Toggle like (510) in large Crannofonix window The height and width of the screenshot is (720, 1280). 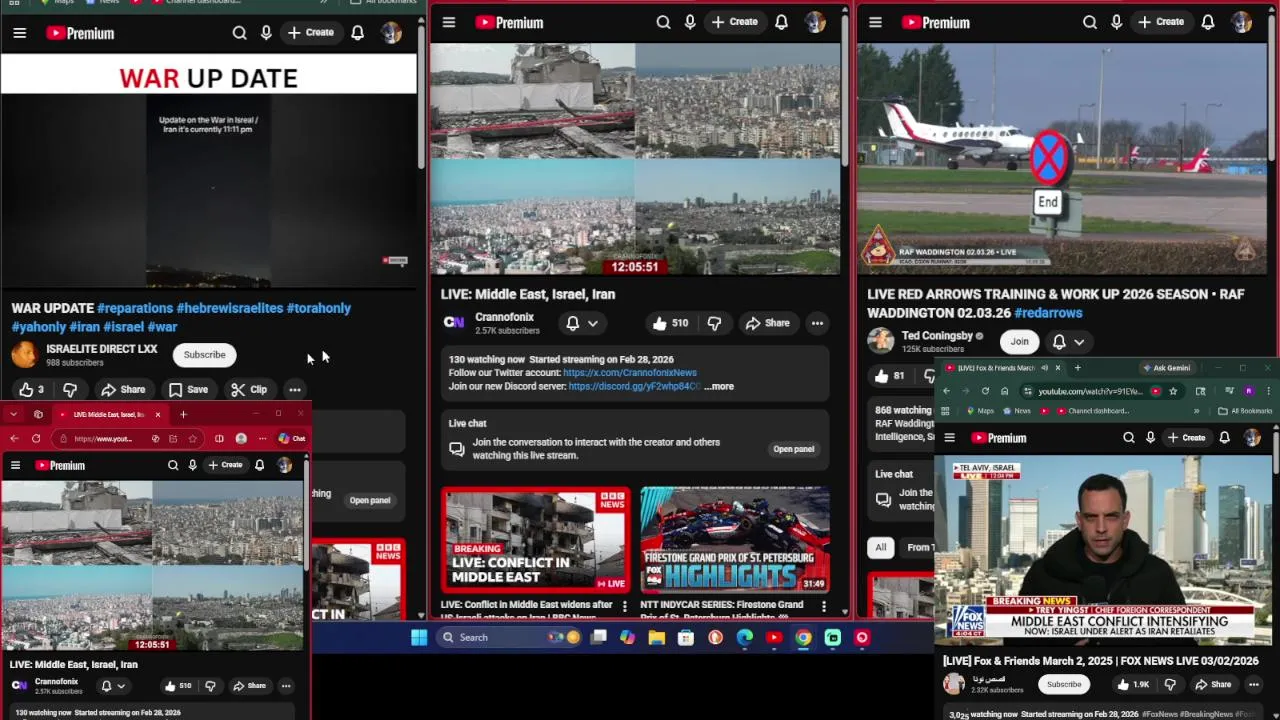(x=670, y=323)
